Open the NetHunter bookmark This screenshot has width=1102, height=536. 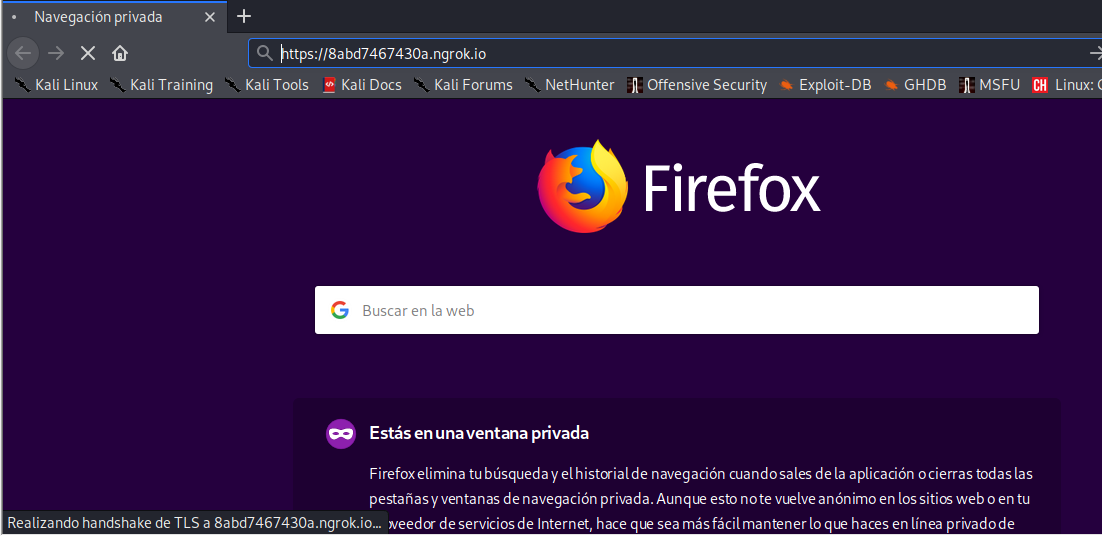coord(570,85)
